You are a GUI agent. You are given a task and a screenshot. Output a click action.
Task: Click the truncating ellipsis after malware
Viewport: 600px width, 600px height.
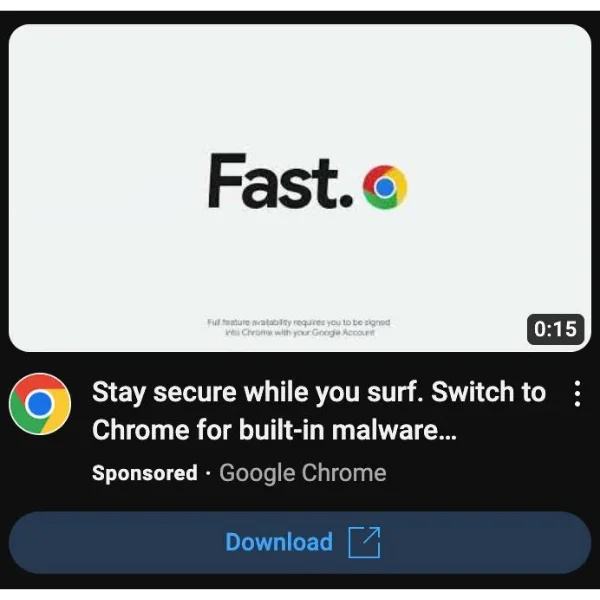(447, 437)
